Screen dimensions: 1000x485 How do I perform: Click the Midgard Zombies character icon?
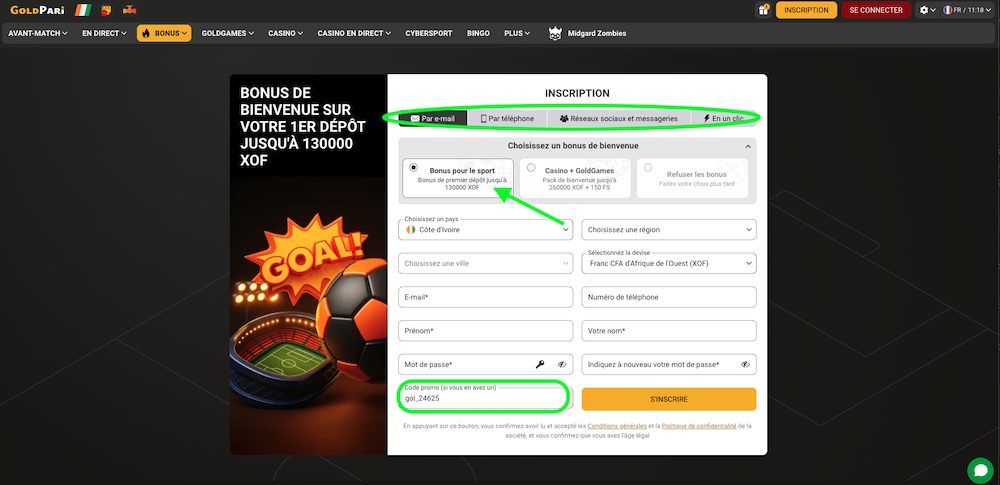coord(555,33)
